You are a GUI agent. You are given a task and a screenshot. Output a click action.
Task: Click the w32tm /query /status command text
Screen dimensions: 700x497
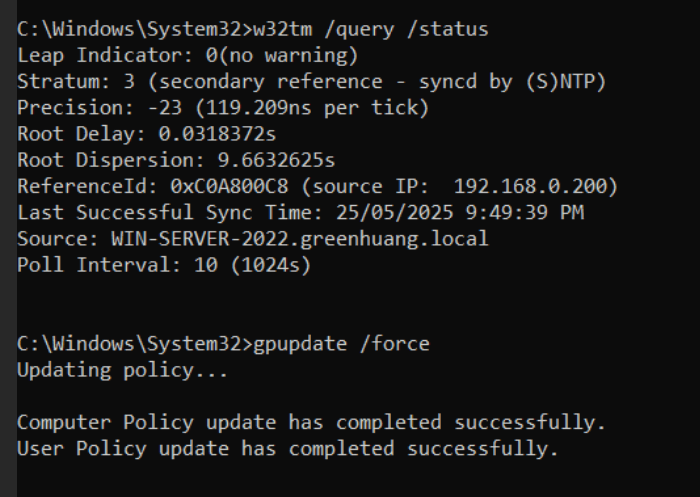(371, 29)
